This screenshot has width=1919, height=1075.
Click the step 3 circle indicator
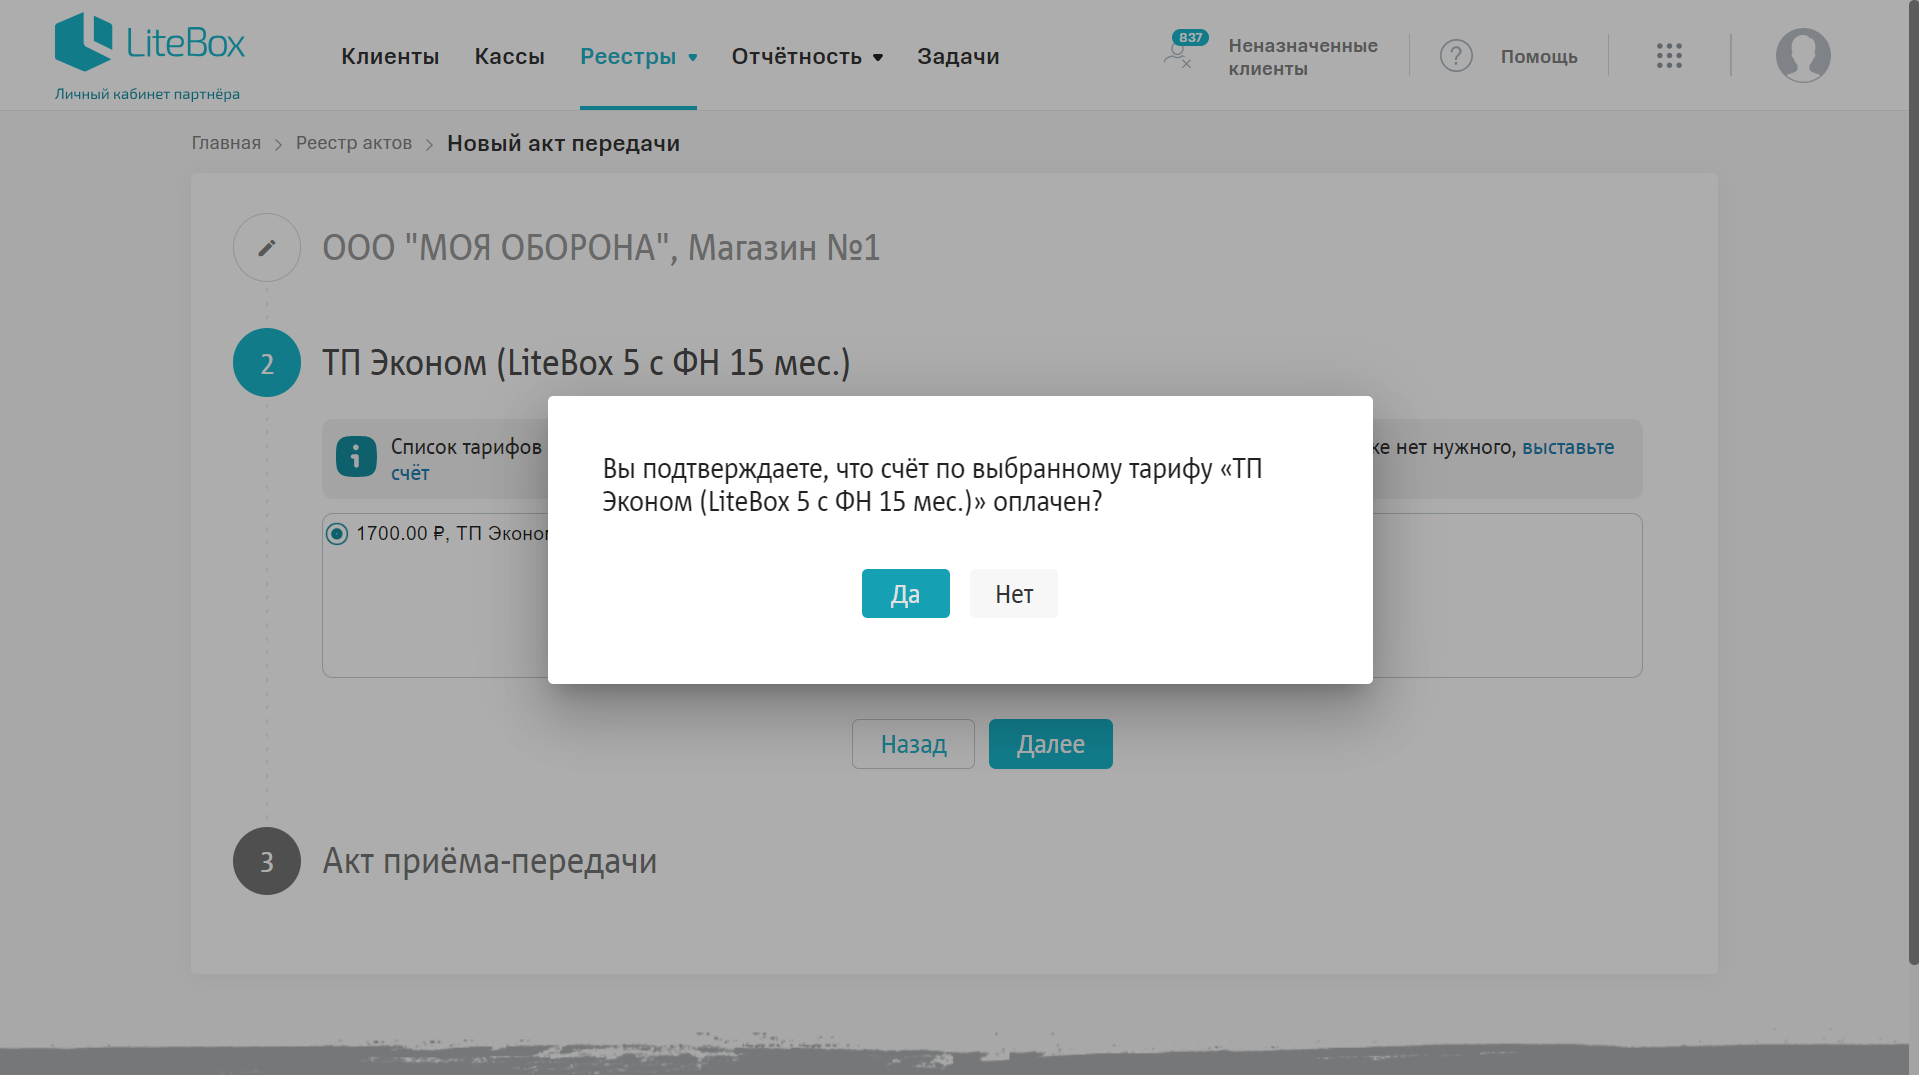tap(267, 861)
